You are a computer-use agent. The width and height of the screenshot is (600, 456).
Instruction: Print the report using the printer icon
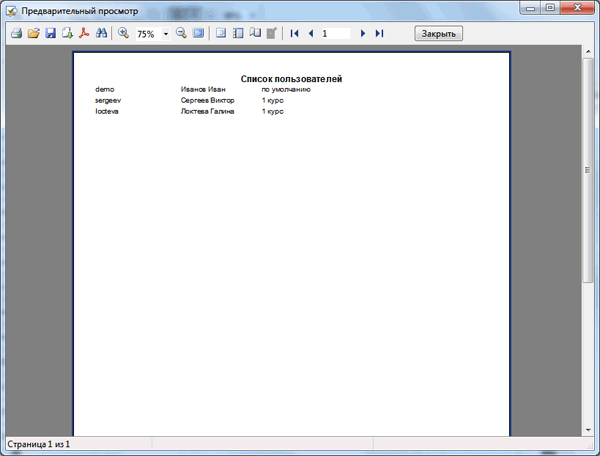click(x=16, y=33)
